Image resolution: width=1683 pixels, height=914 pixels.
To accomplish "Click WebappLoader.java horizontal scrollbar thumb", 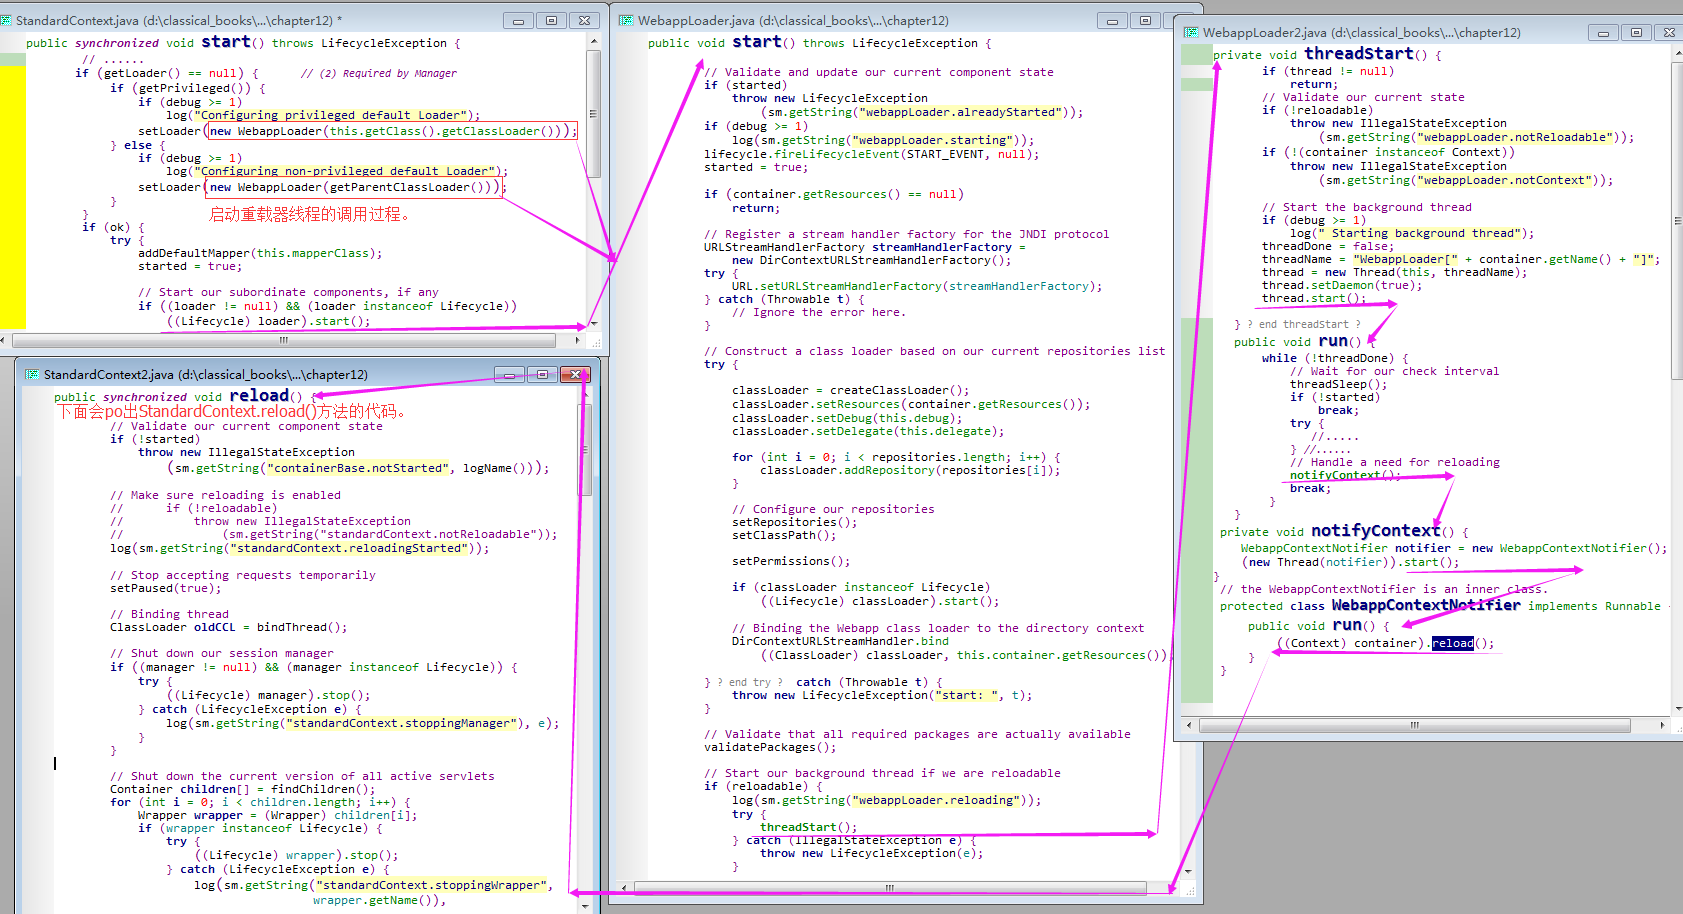I will 889,887.
